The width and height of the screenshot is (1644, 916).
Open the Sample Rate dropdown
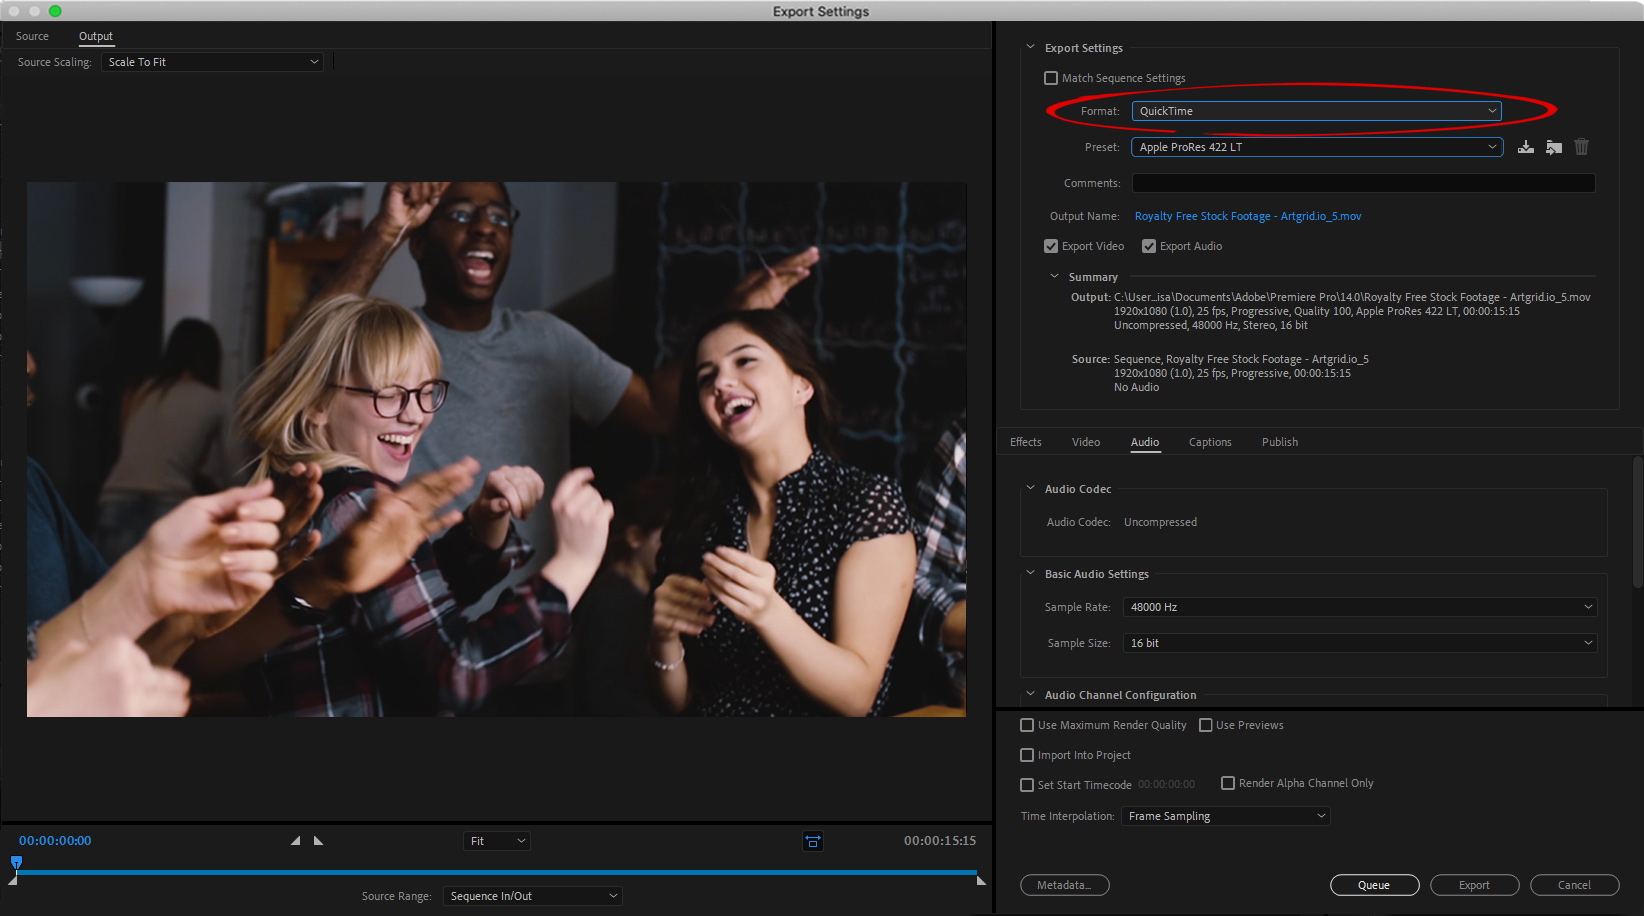(x=1359, y=607)
